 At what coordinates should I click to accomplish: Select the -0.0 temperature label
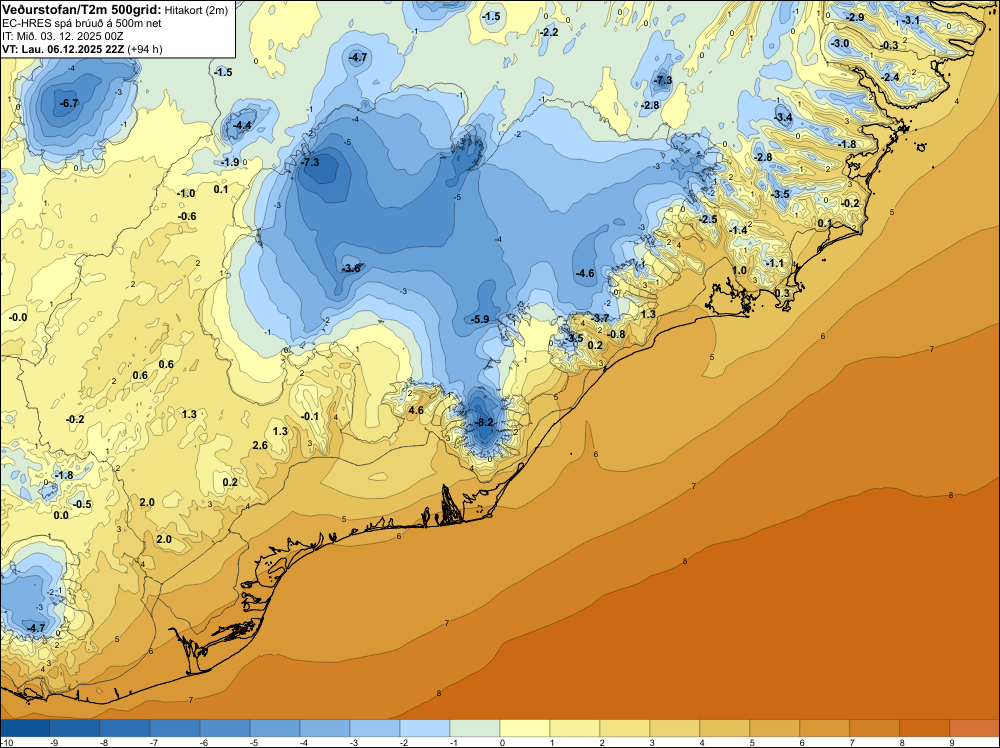(x=18, y=318)
